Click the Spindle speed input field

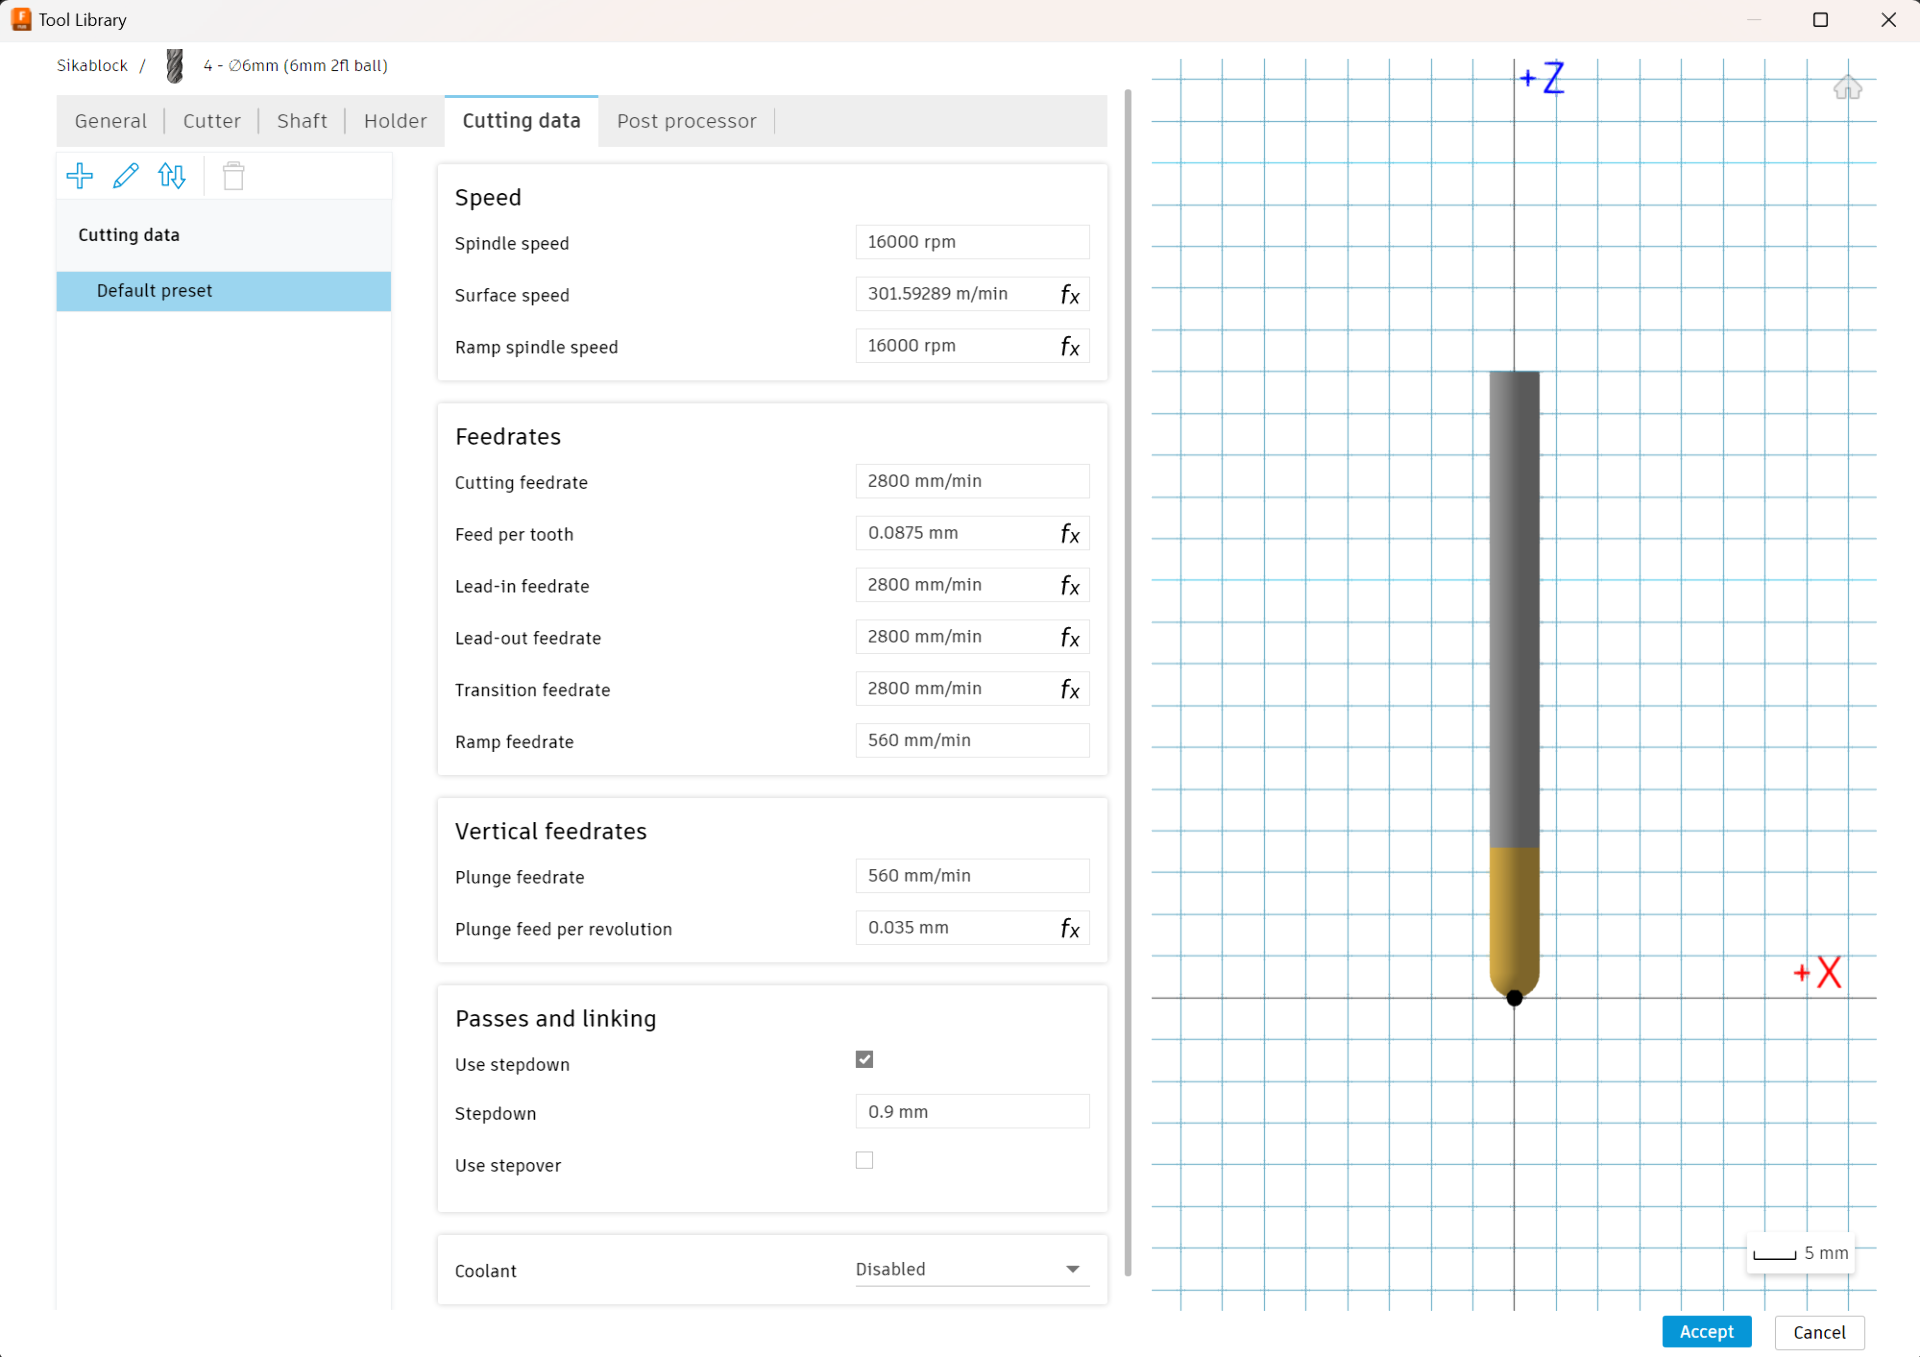(971, 242)
